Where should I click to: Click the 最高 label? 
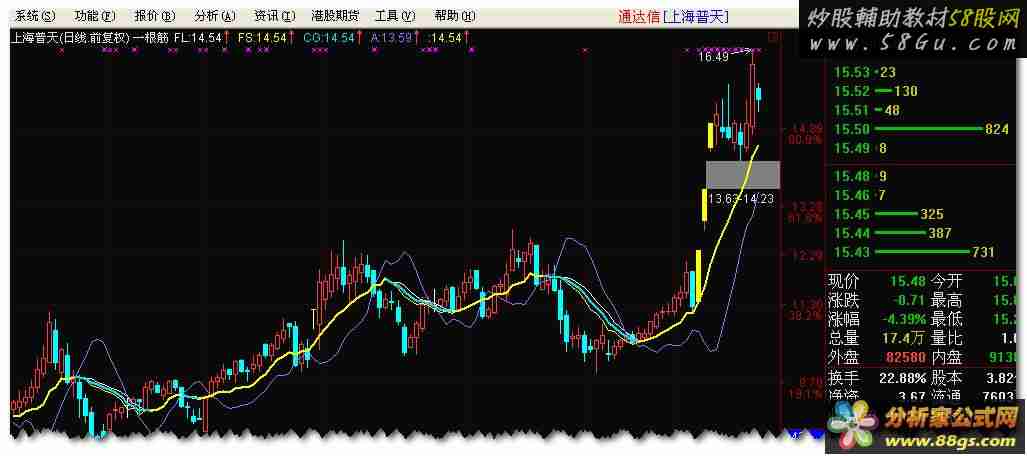tap(946, 301)
